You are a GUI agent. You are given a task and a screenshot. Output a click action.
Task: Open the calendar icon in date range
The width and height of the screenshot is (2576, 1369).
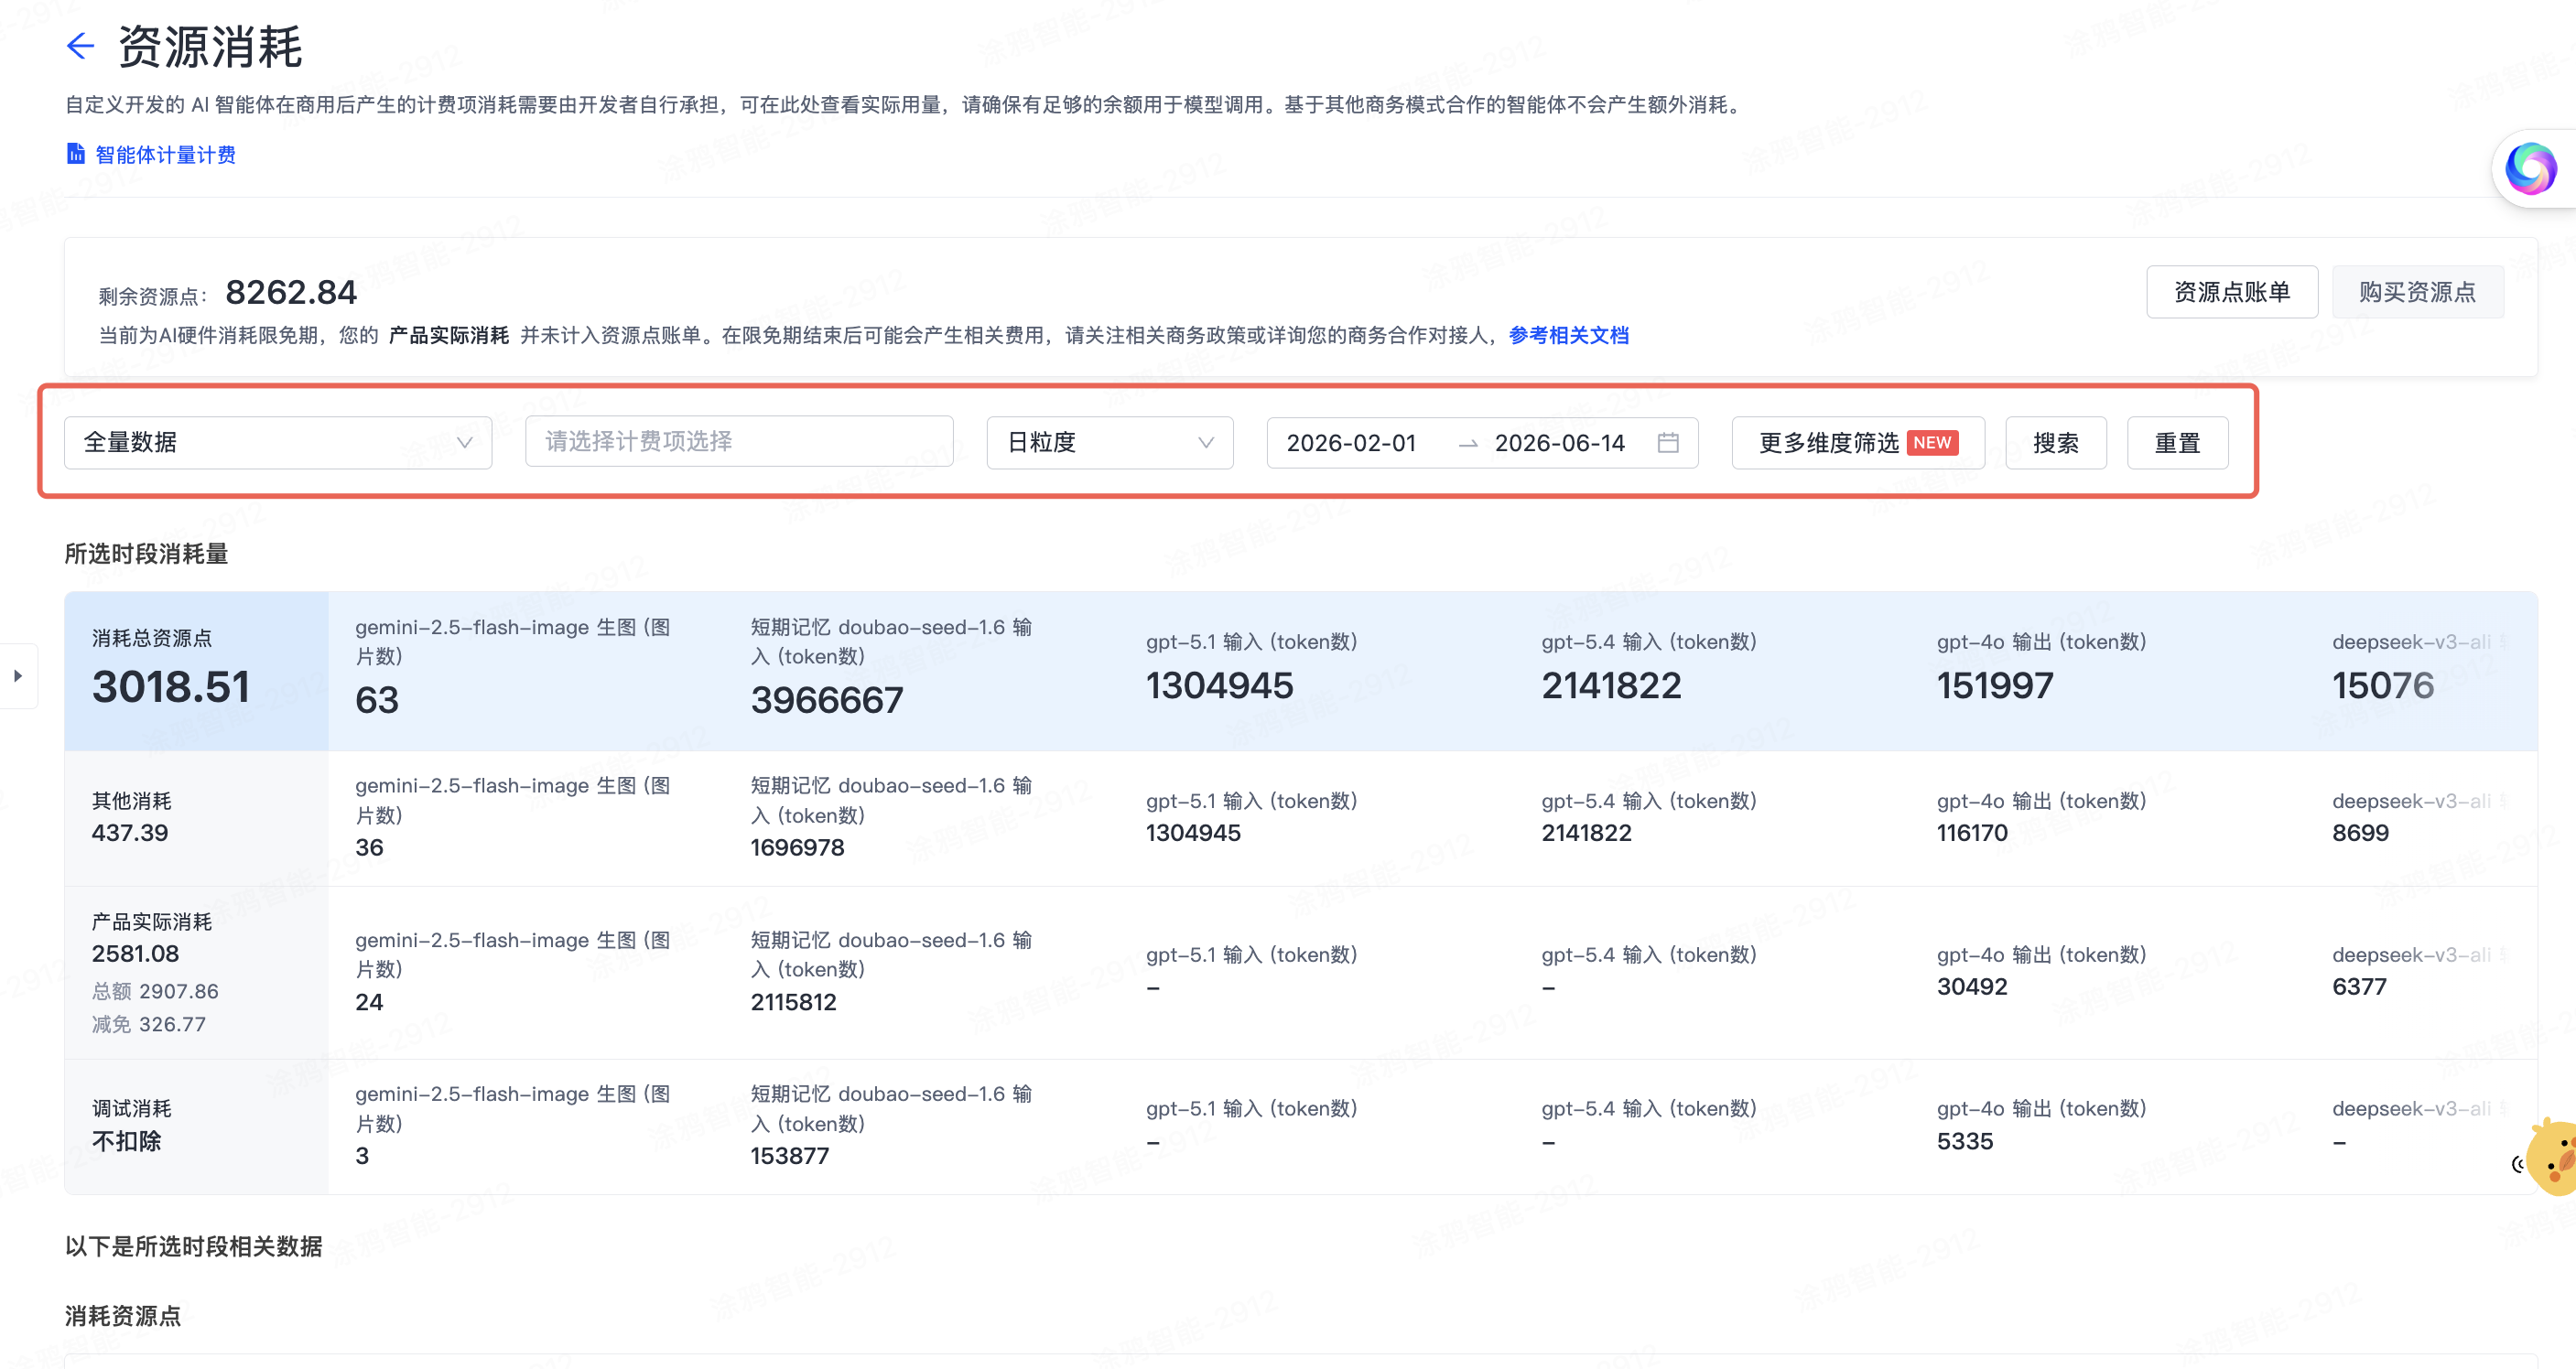[x=1668, y=442]
